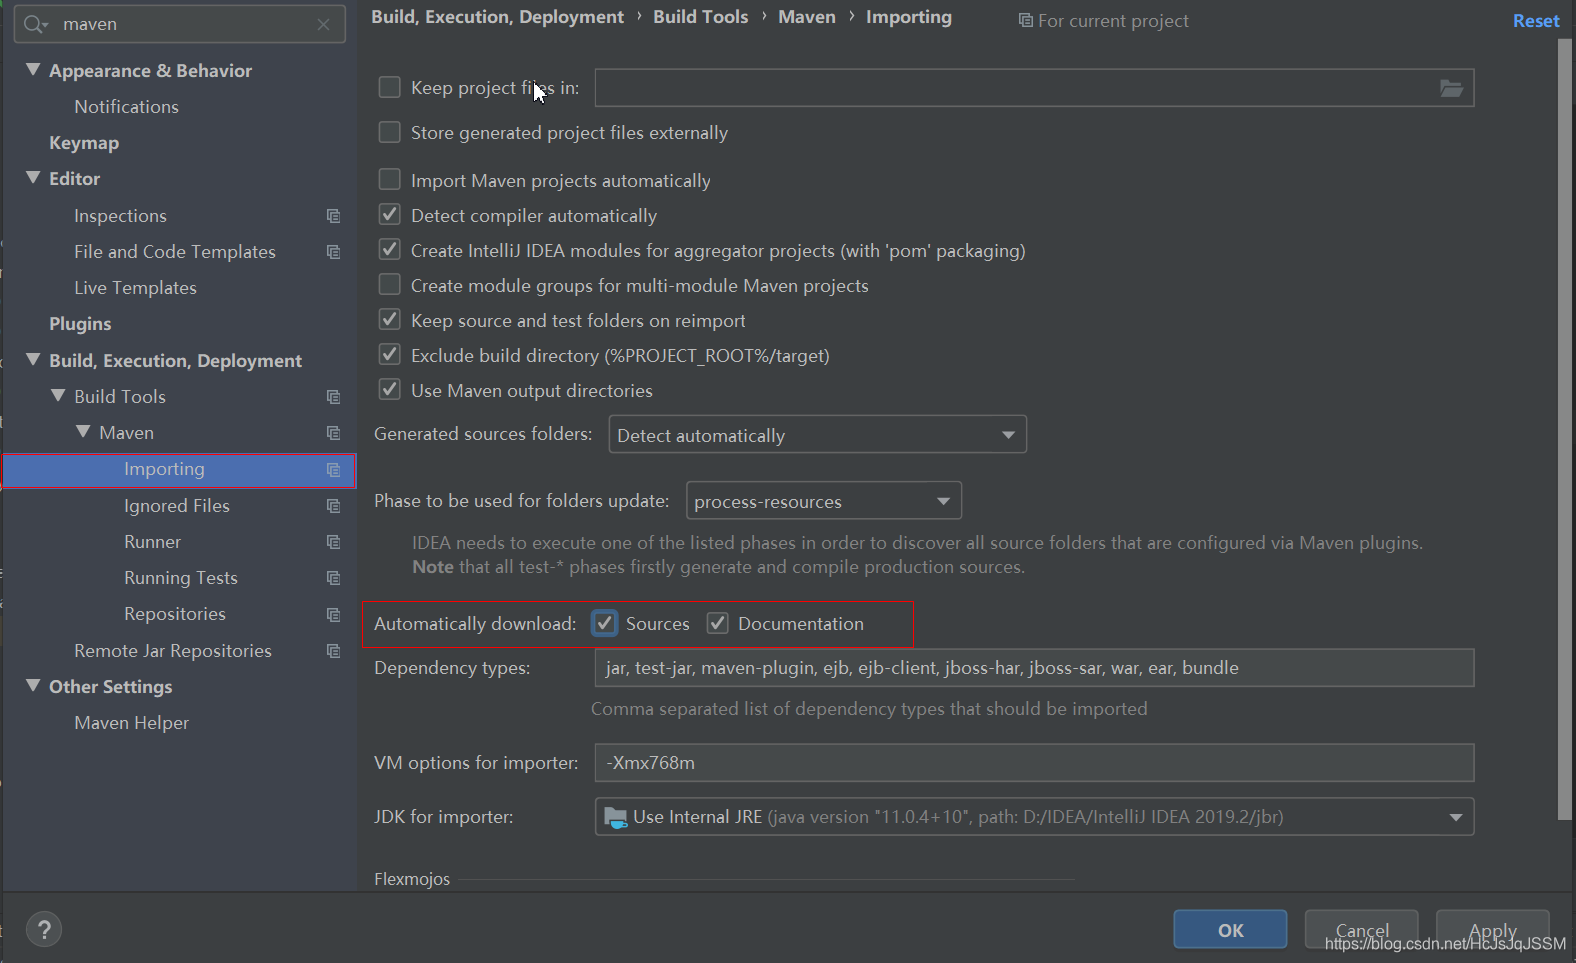Click Maven in breadcrumb path
The width and height of the screenshot is (1576, 963).
[x=807, y=17]
